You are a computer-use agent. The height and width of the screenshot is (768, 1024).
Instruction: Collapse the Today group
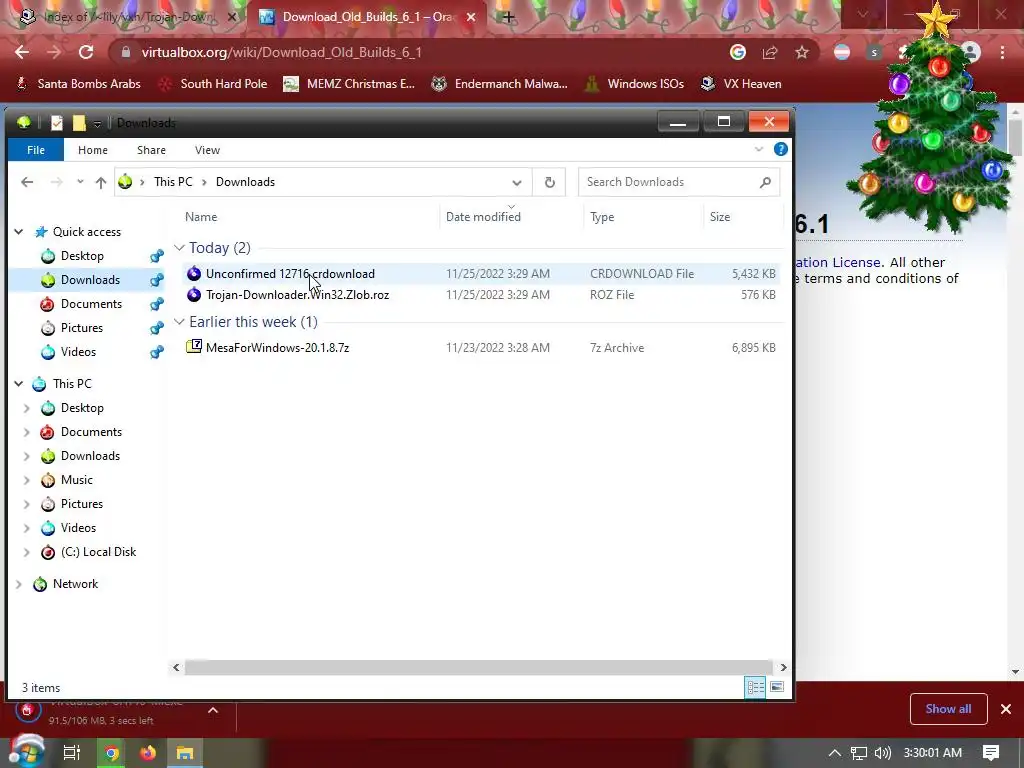pos(179,248)
